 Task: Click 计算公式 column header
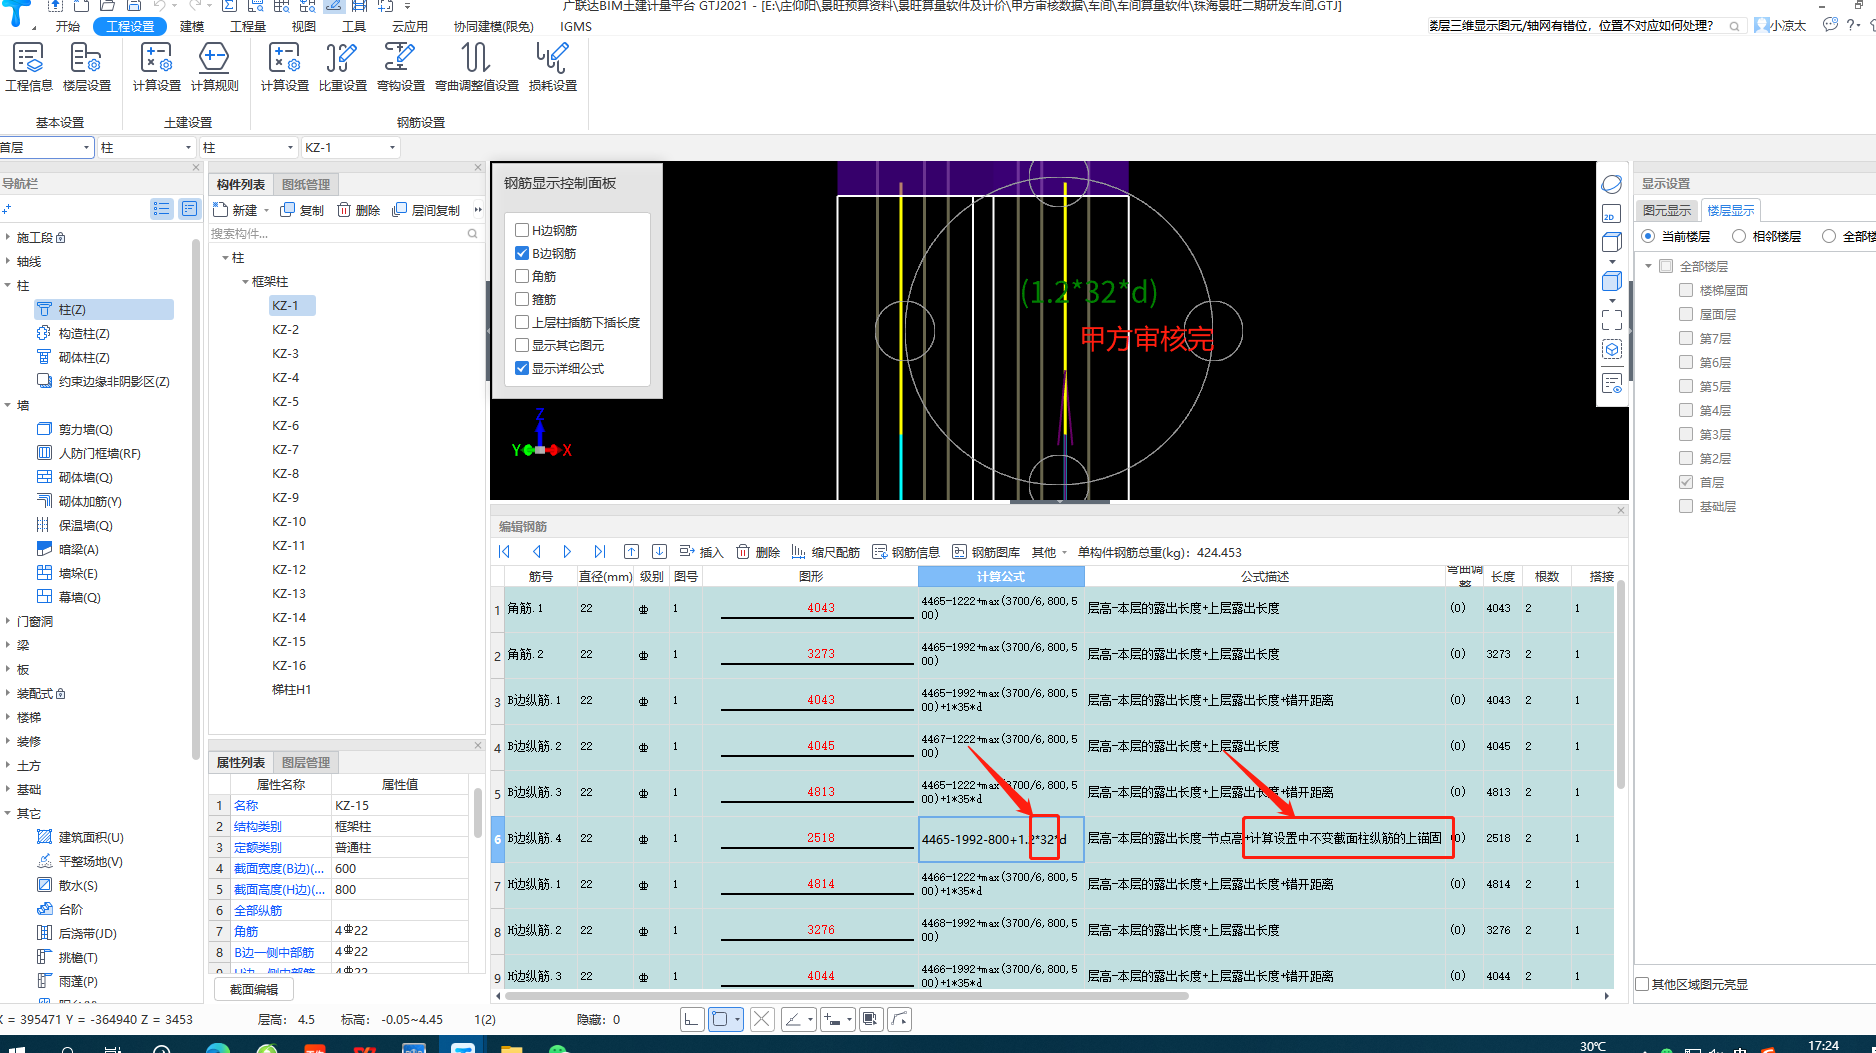1001,577
